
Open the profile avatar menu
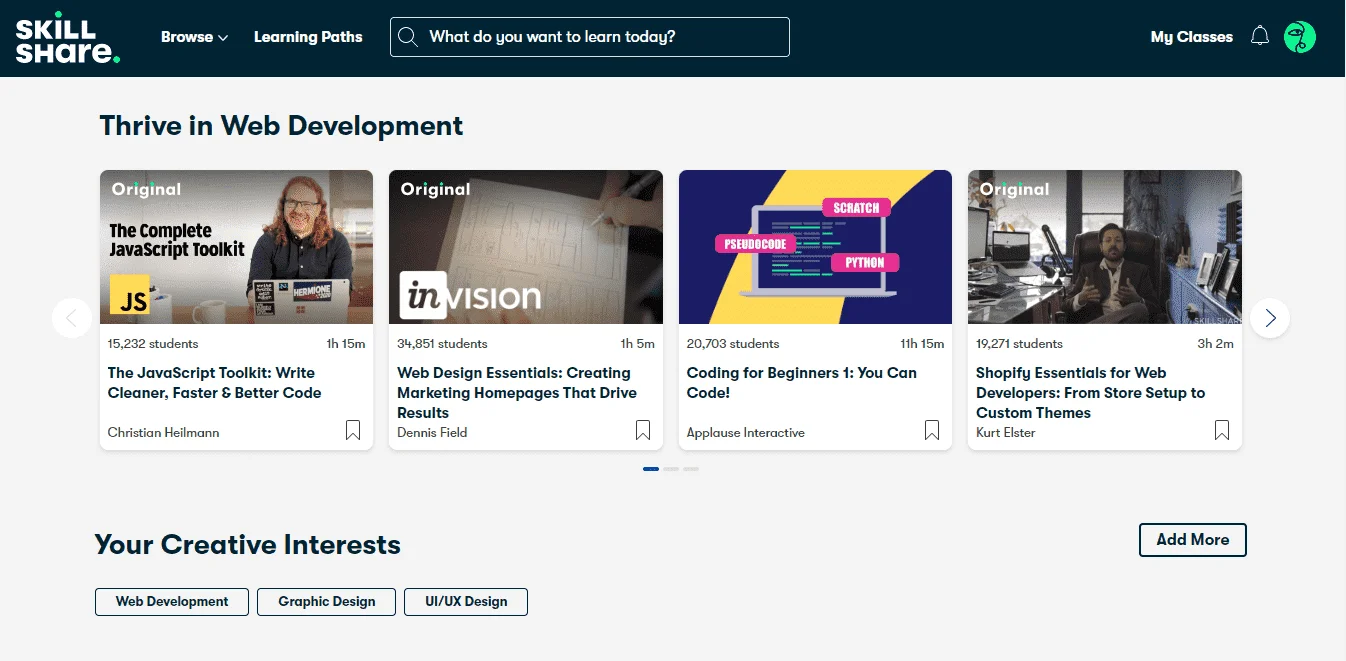[1300, 37]
